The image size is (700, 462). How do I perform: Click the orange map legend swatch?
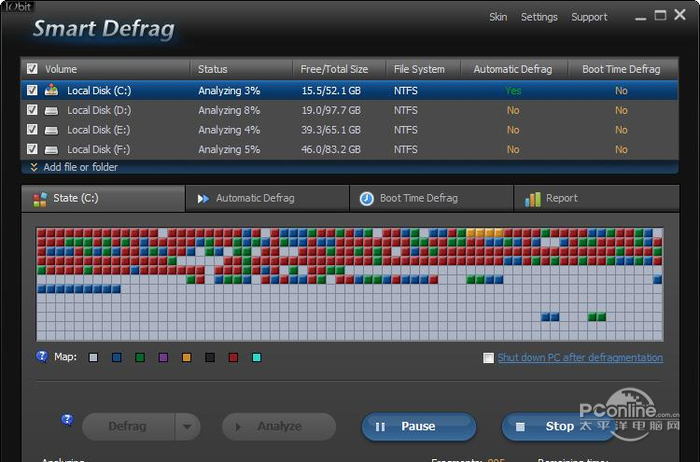[x=187, y=358]
